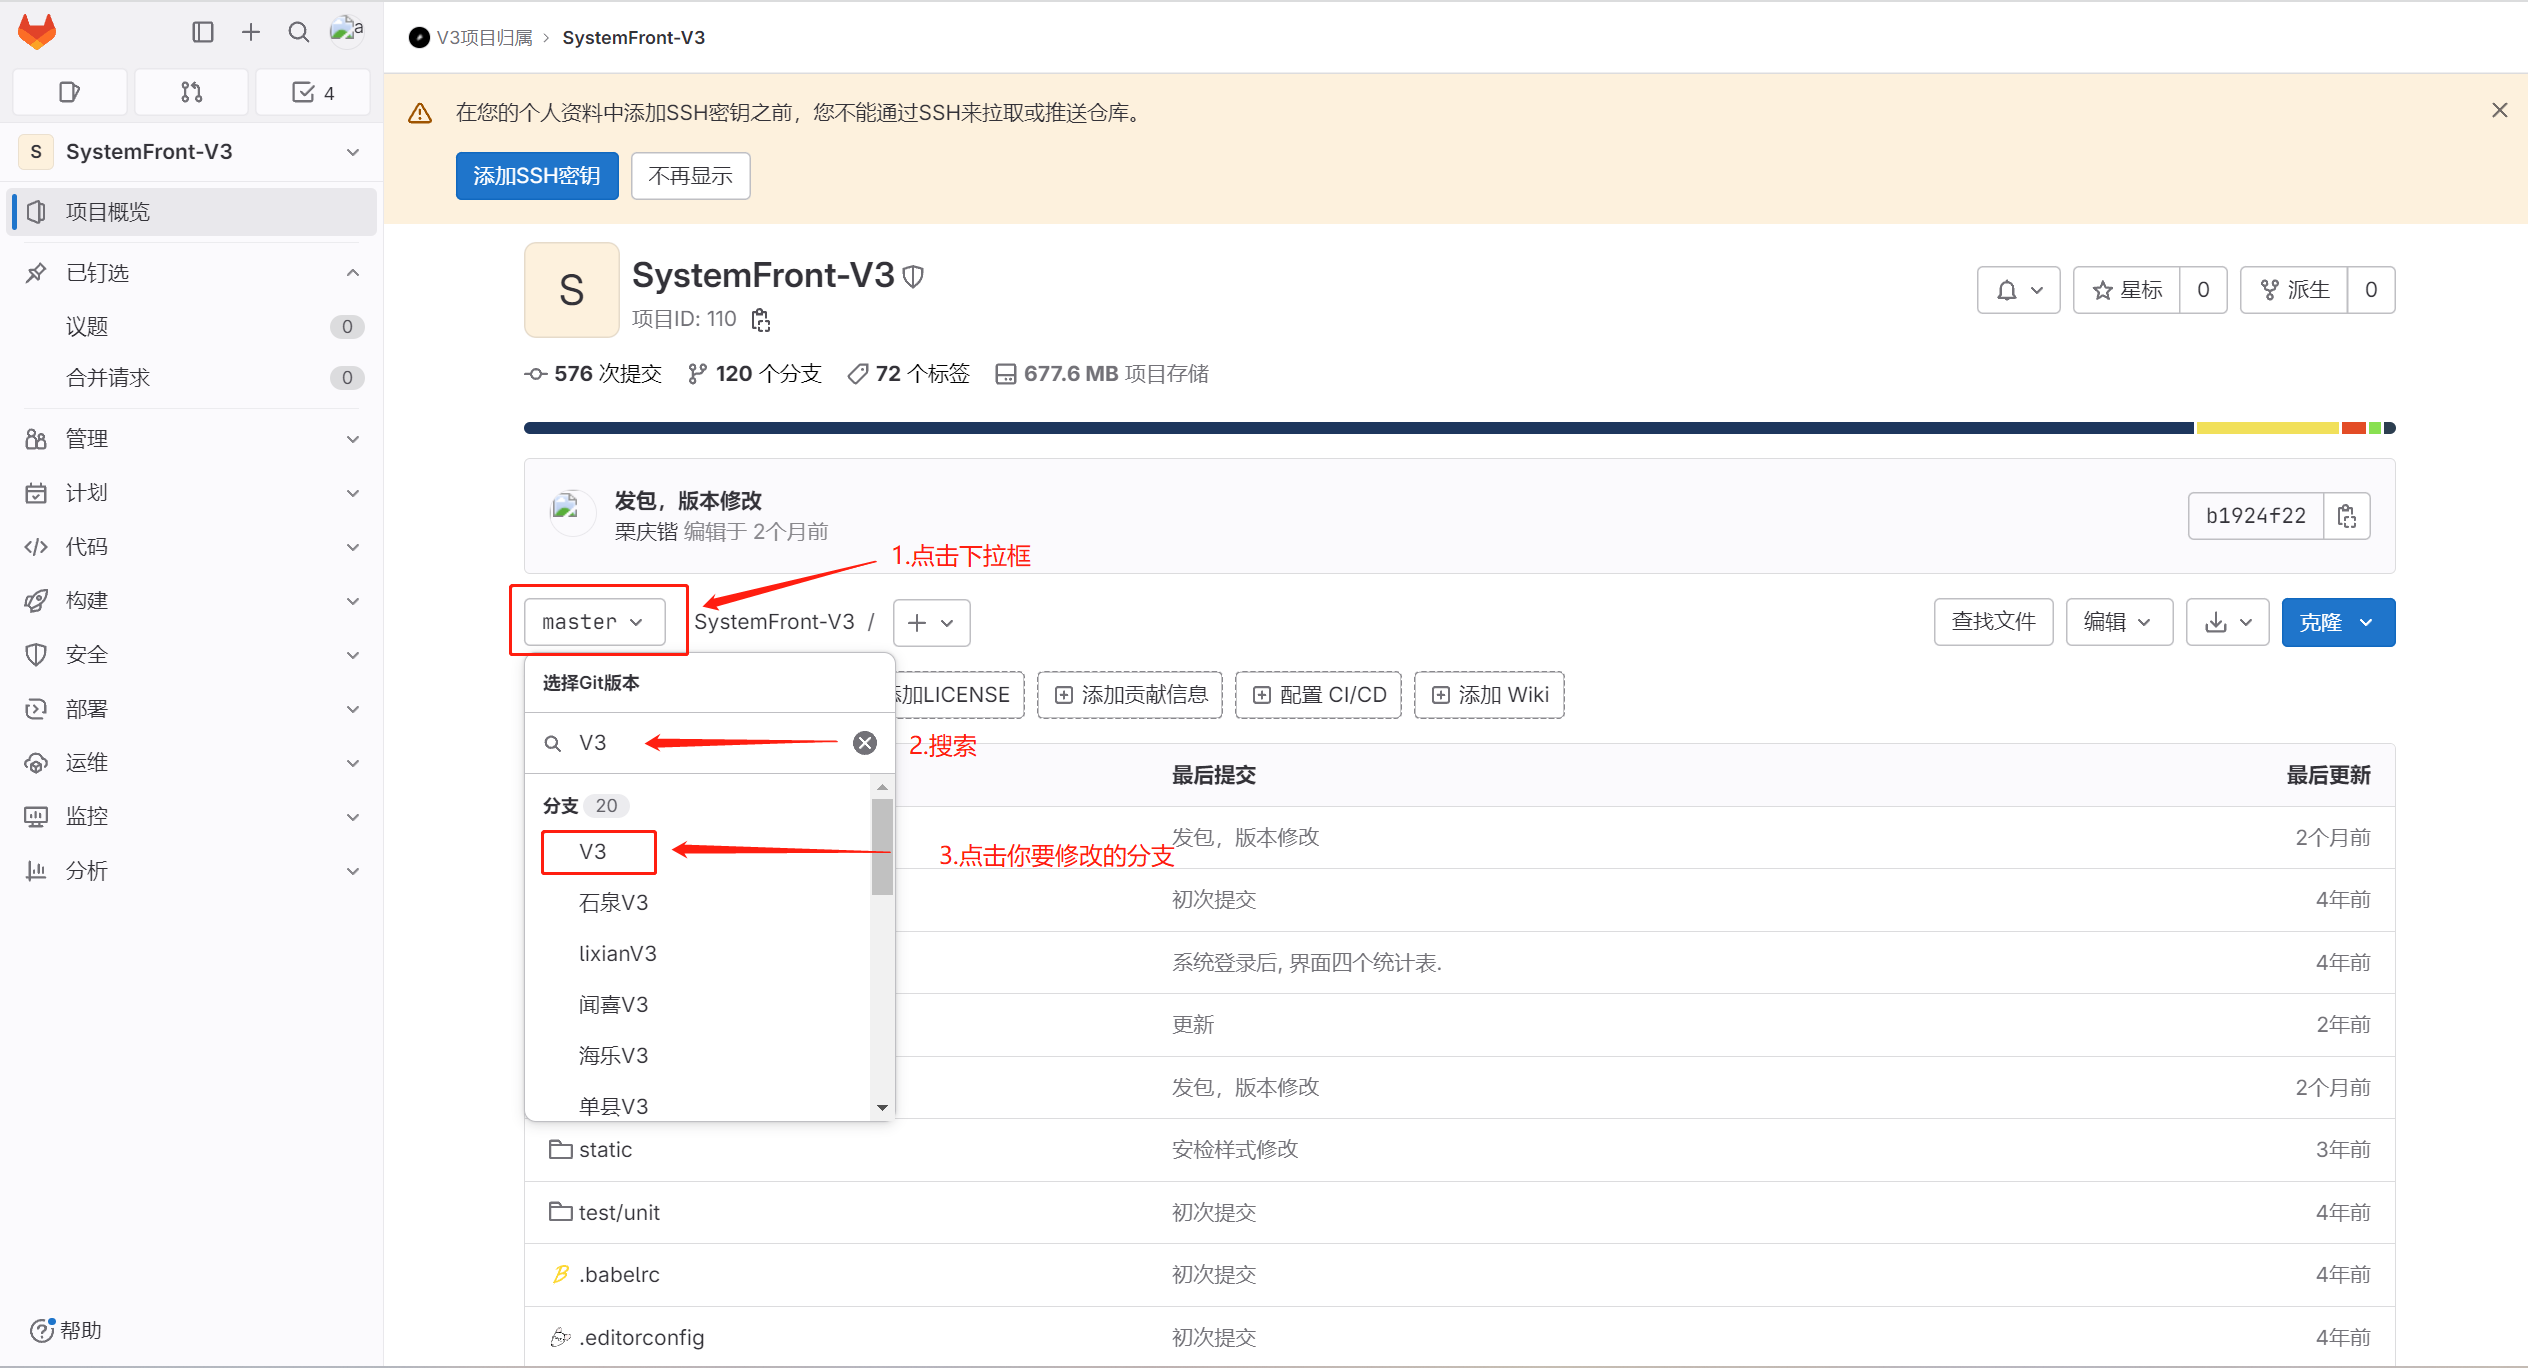Open the notification bell dropdown

[x=2018, y=290]
